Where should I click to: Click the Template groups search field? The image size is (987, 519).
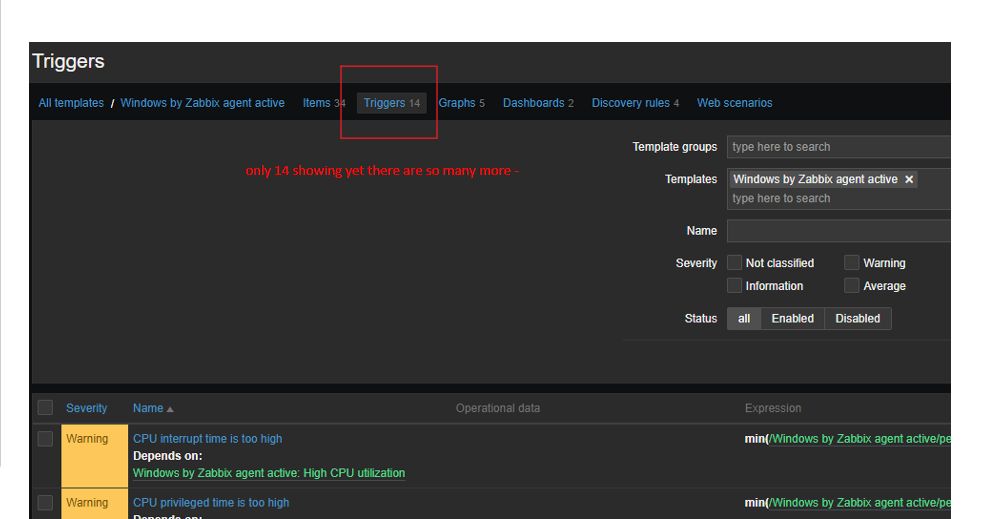tap(838, 147)
